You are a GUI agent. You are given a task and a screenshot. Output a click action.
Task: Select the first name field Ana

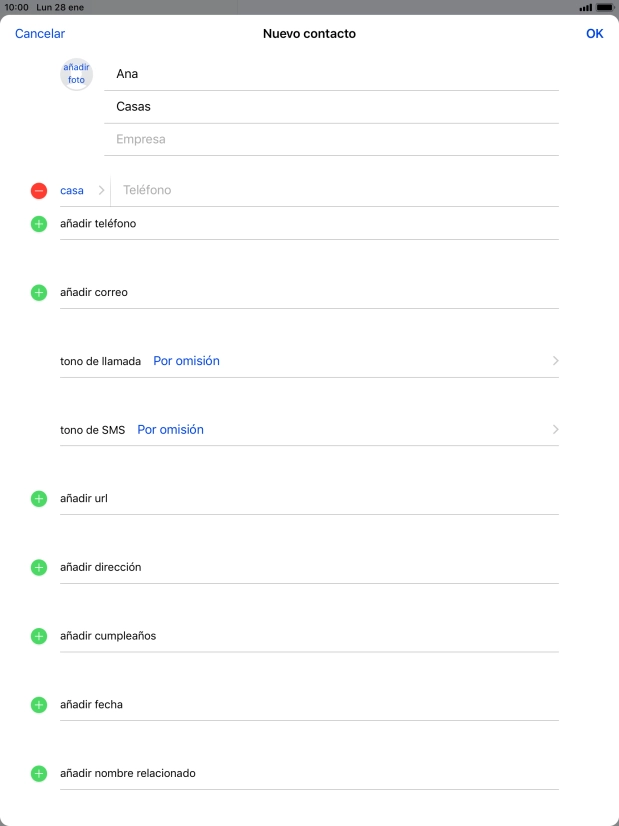coord(331,74)
